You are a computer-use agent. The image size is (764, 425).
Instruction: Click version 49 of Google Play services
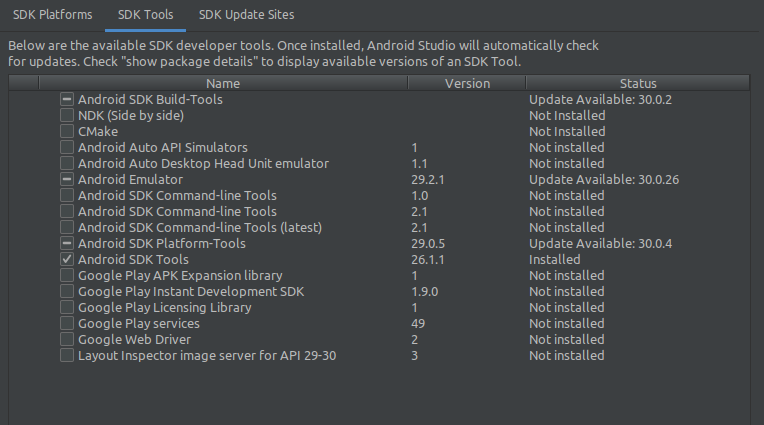pos(418,324)
